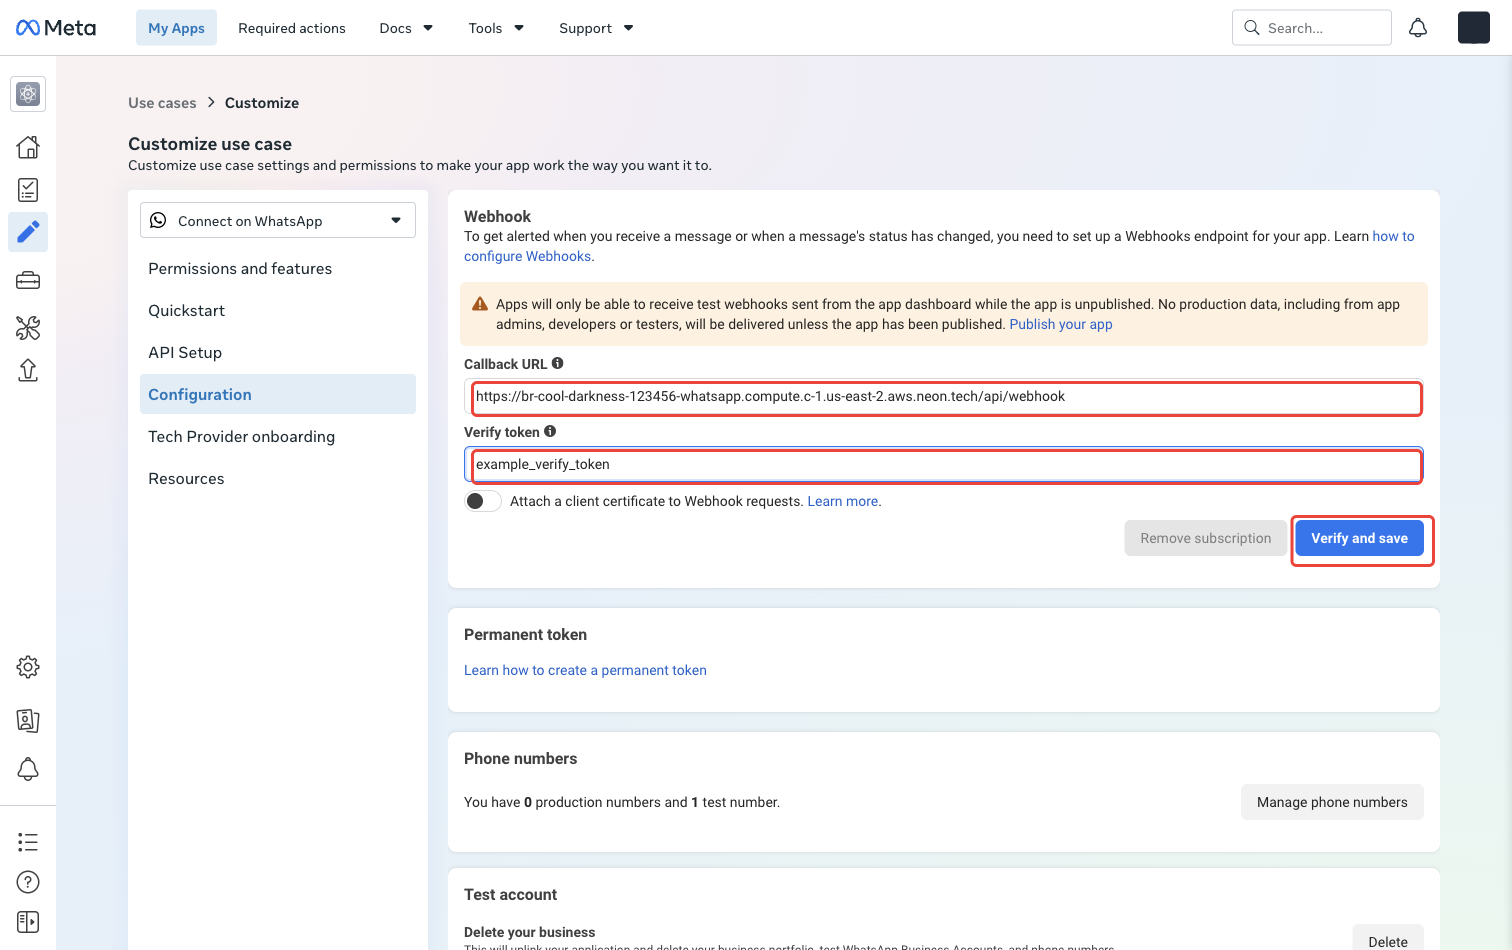The width and height of the screenshot is (1512, 950).
Task: Select the Configuration section
Action: 278,394
